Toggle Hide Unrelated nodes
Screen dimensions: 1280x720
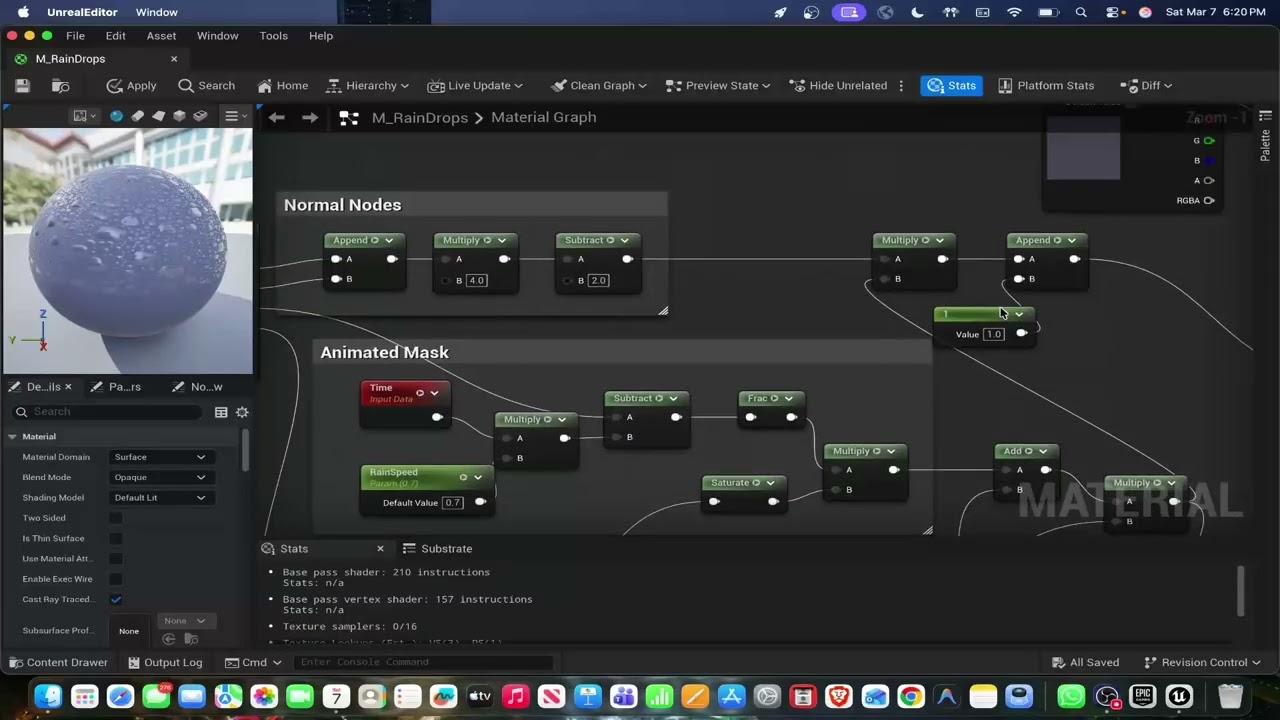(838, 86)
